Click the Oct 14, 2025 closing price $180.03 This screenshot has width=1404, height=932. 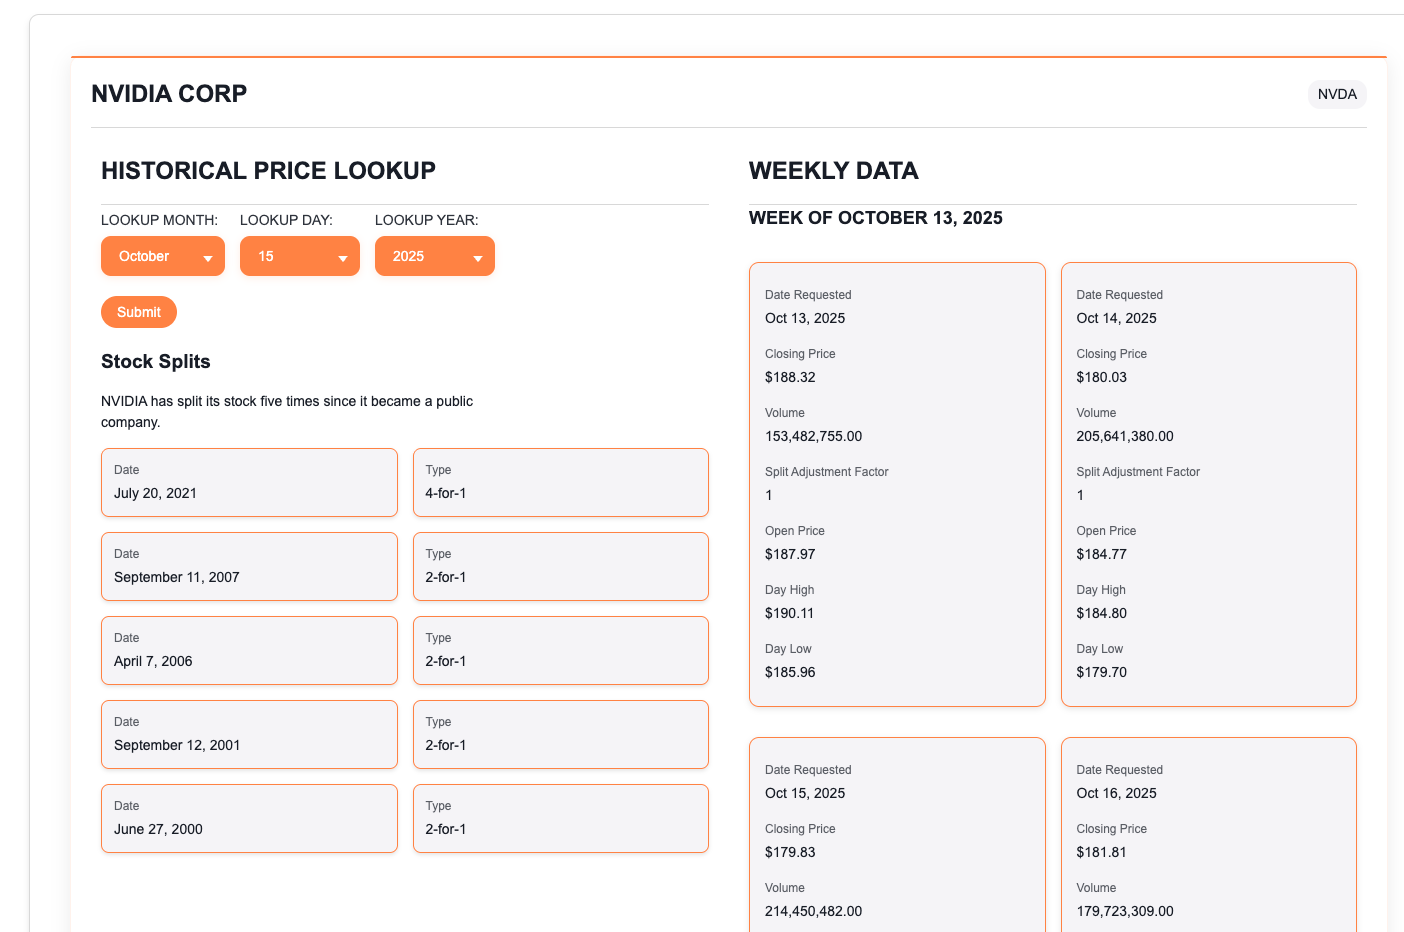[x=1101, y=377]
